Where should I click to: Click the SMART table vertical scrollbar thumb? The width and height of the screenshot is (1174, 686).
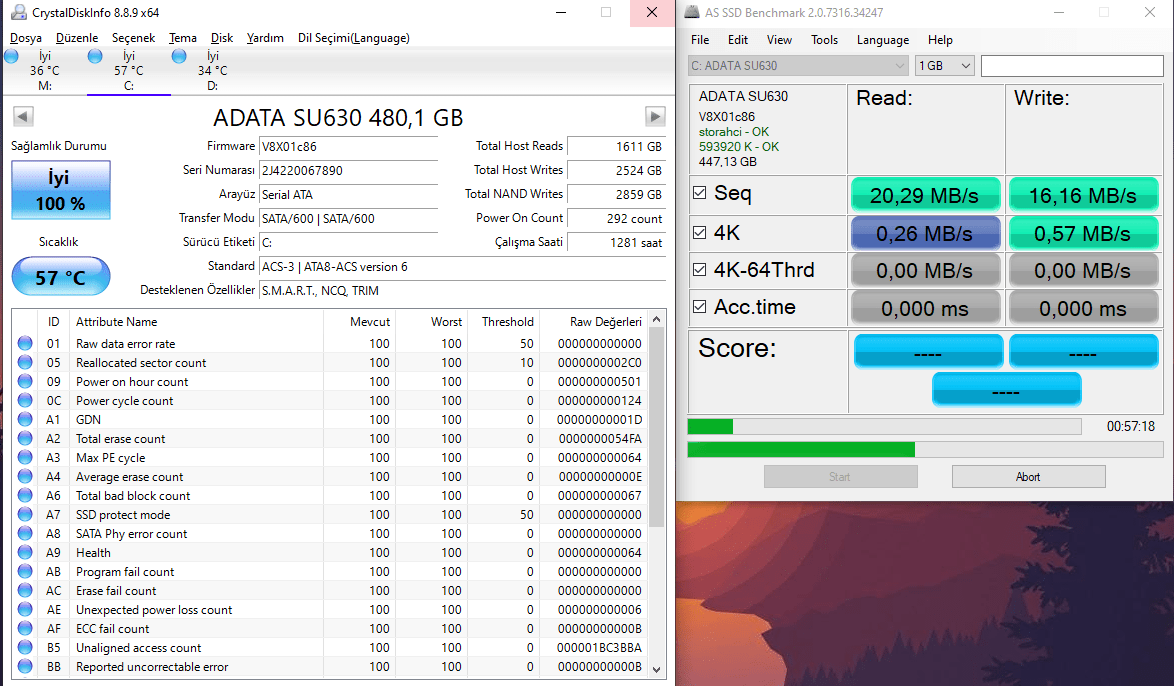(x=657, y=428)
